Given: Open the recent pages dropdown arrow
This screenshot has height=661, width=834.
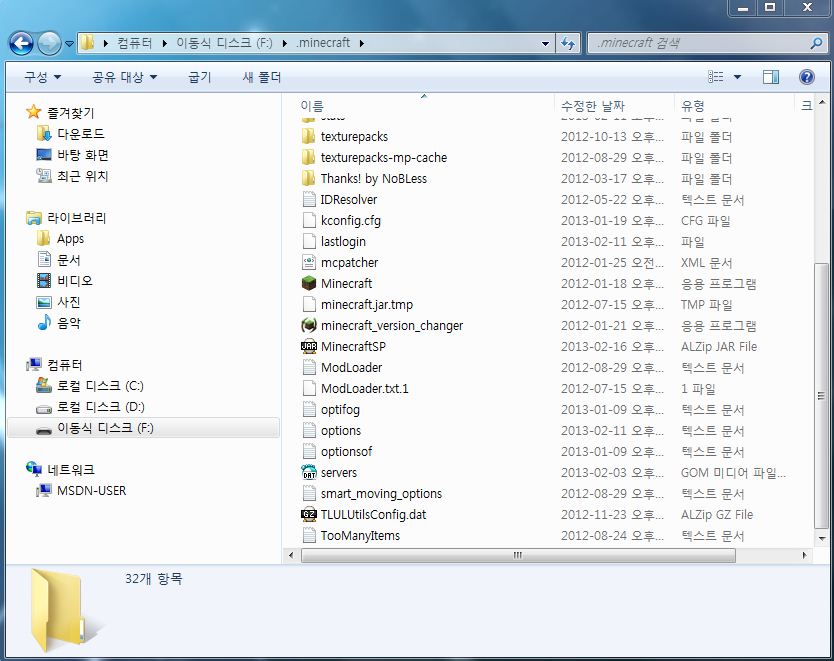Looking at the screenshot, I should pos(69,44).
